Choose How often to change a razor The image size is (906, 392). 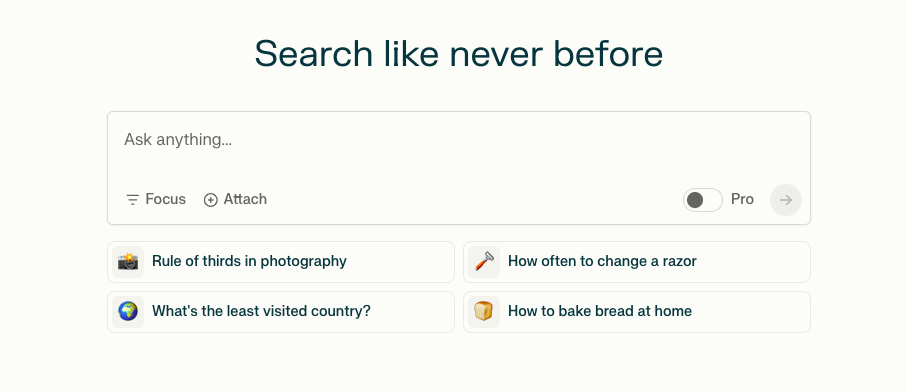[637, 262]
